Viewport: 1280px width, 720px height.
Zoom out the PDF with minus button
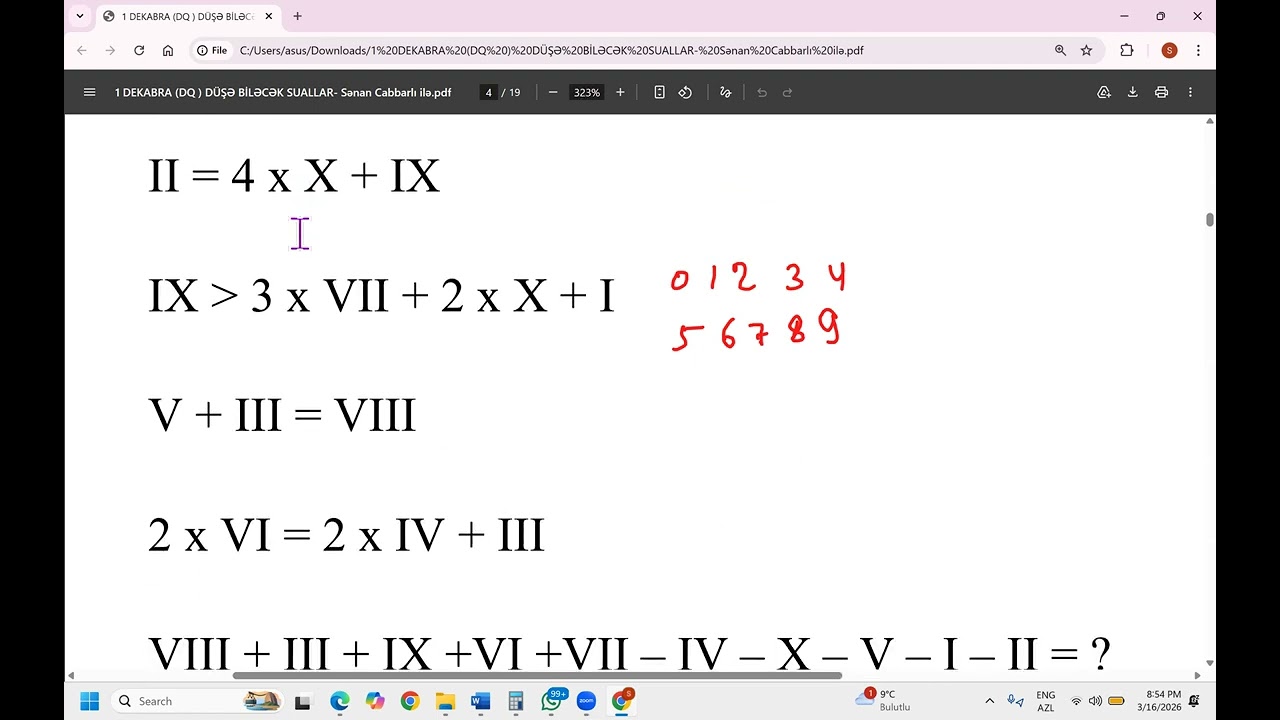click(553, 92)
